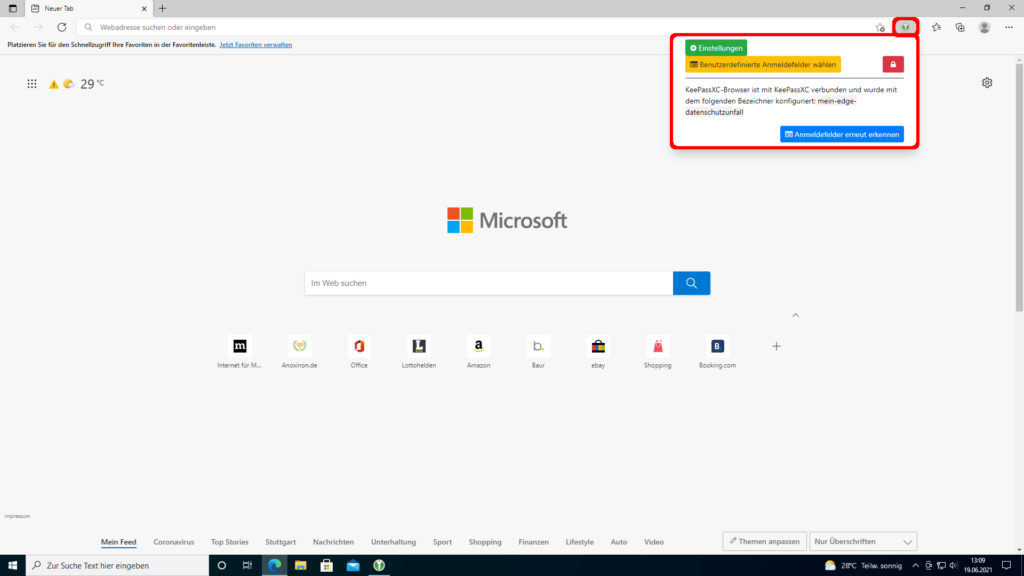Click the KeePassXC-Browser extension icon
Image resolution: width=1024 pixels, height=576 pixels.
click(x=905, y=27)
